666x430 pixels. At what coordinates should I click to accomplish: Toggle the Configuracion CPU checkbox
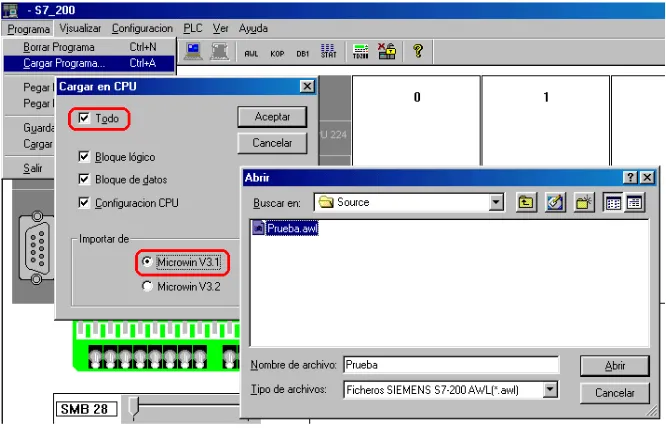coord(84,203)
